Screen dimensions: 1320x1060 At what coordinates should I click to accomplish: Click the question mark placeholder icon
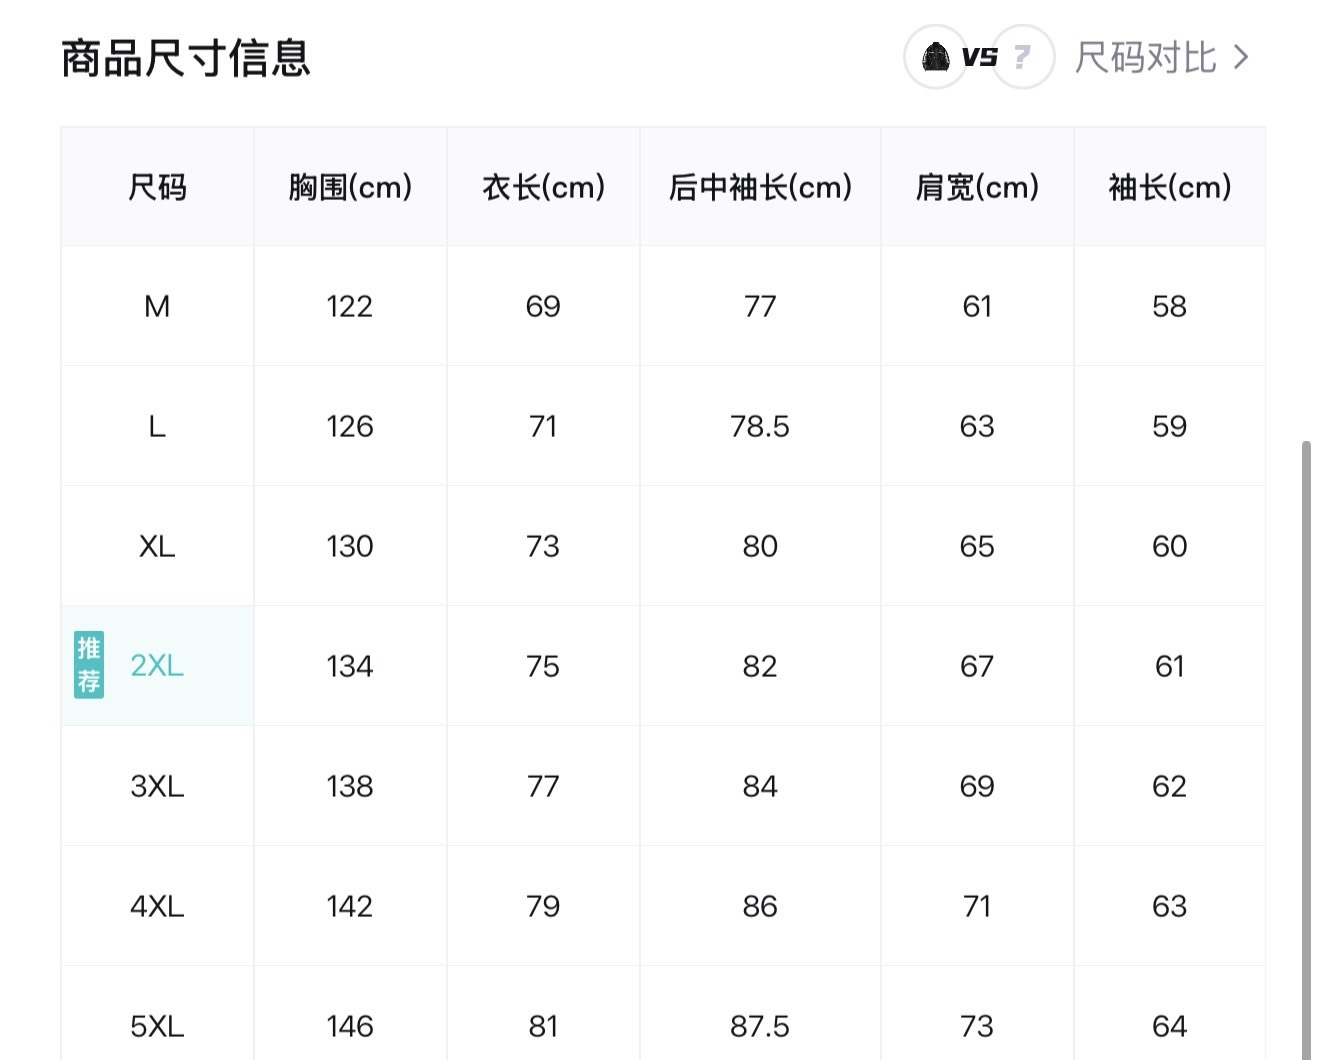(x=1022, y=57)
